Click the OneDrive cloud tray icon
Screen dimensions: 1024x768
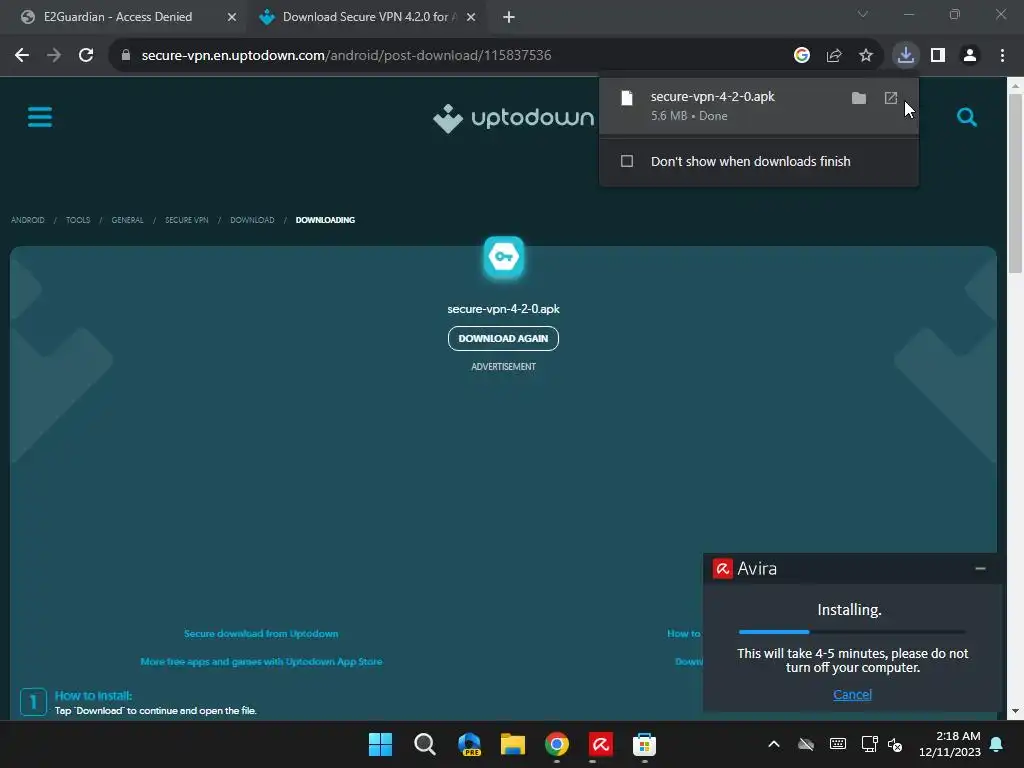tap(806, 744)
